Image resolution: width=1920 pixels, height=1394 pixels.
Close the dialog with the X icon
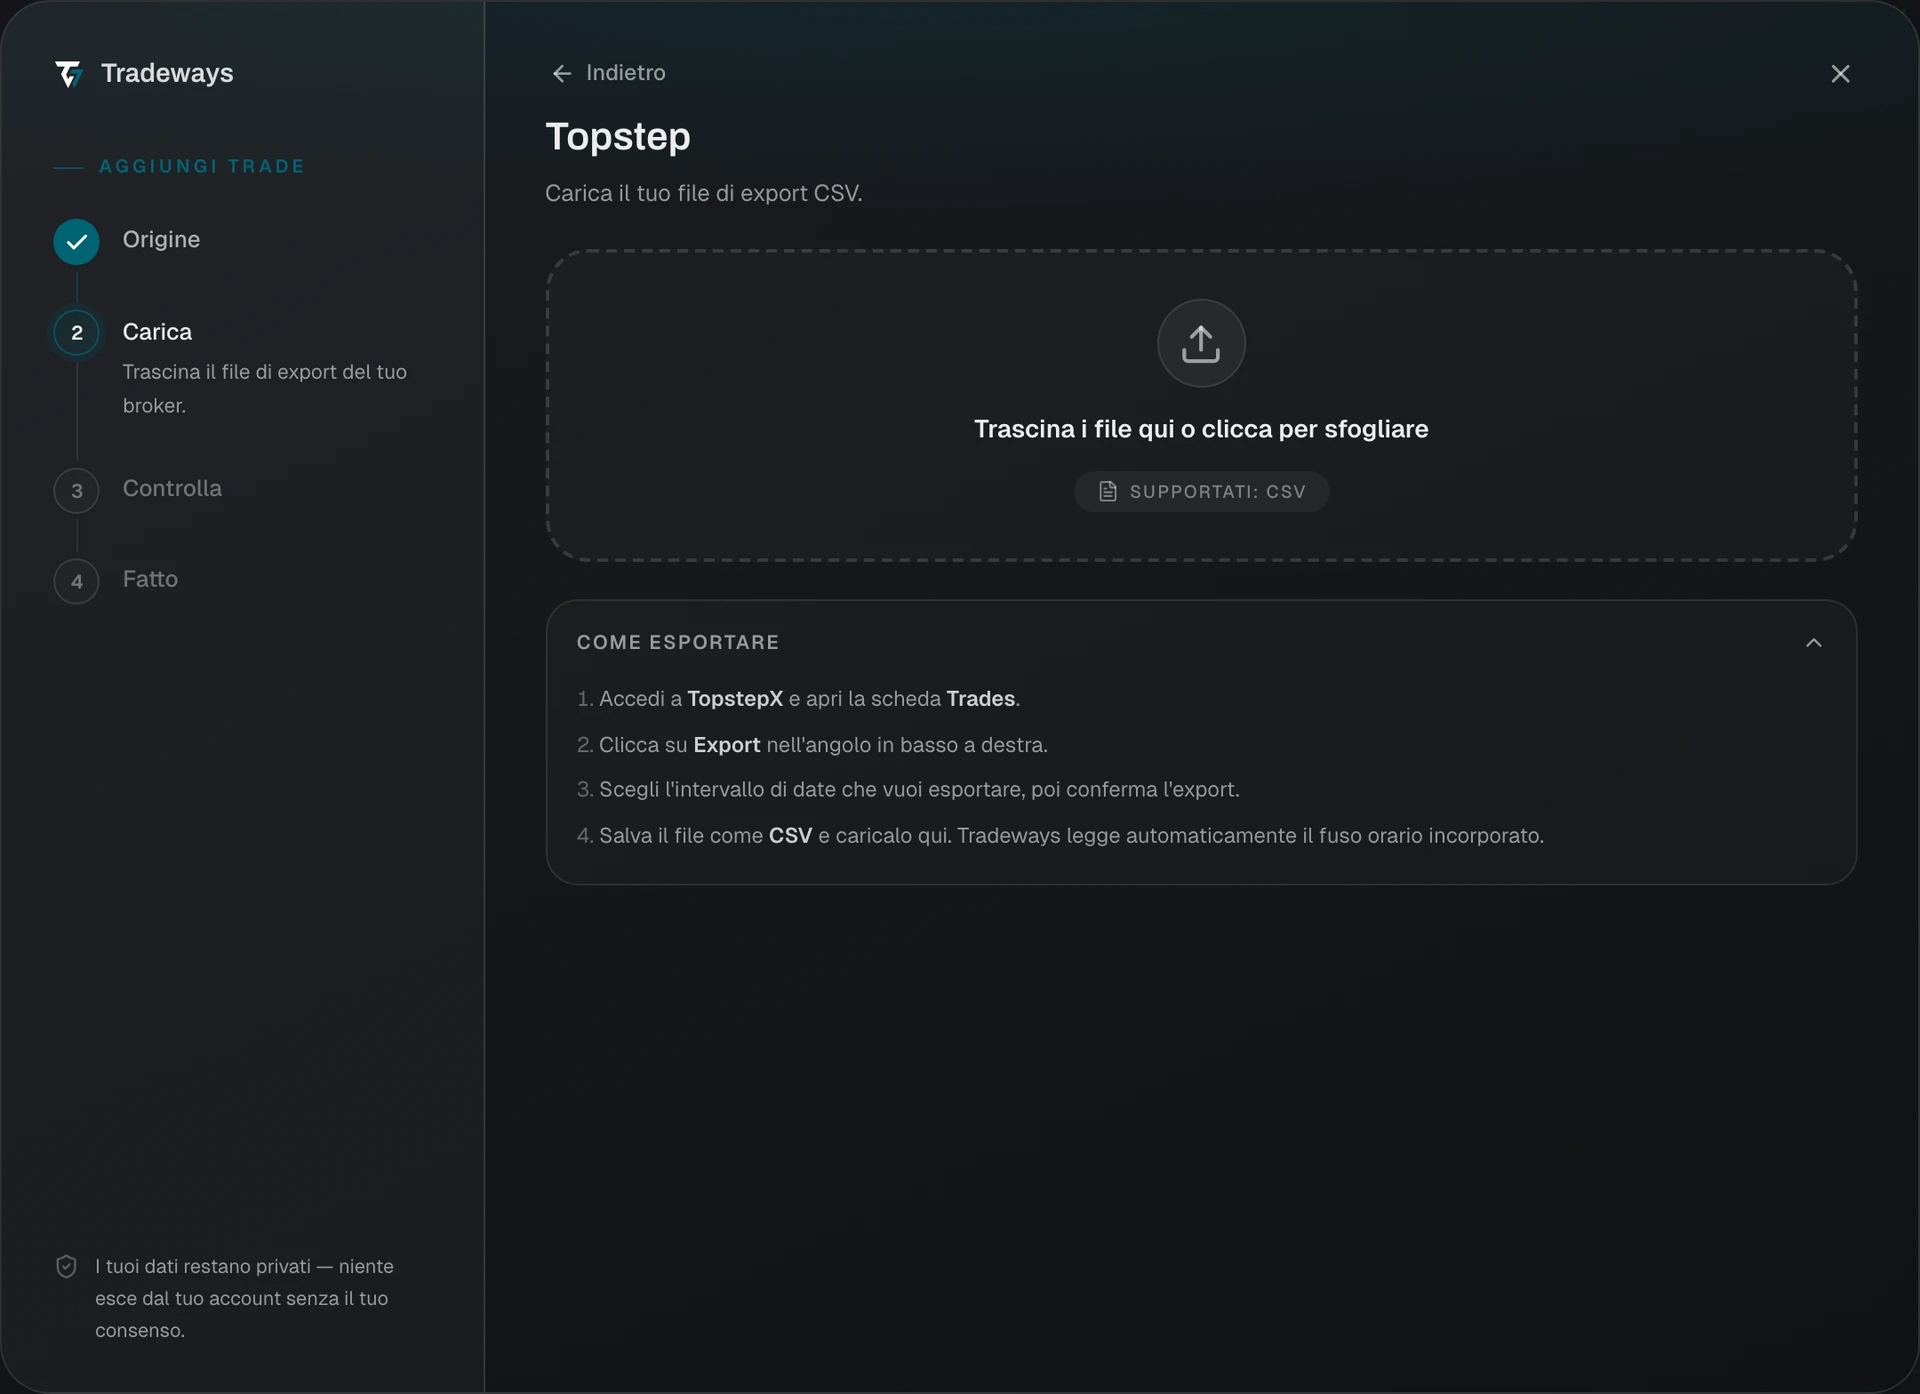point(1840,74)
